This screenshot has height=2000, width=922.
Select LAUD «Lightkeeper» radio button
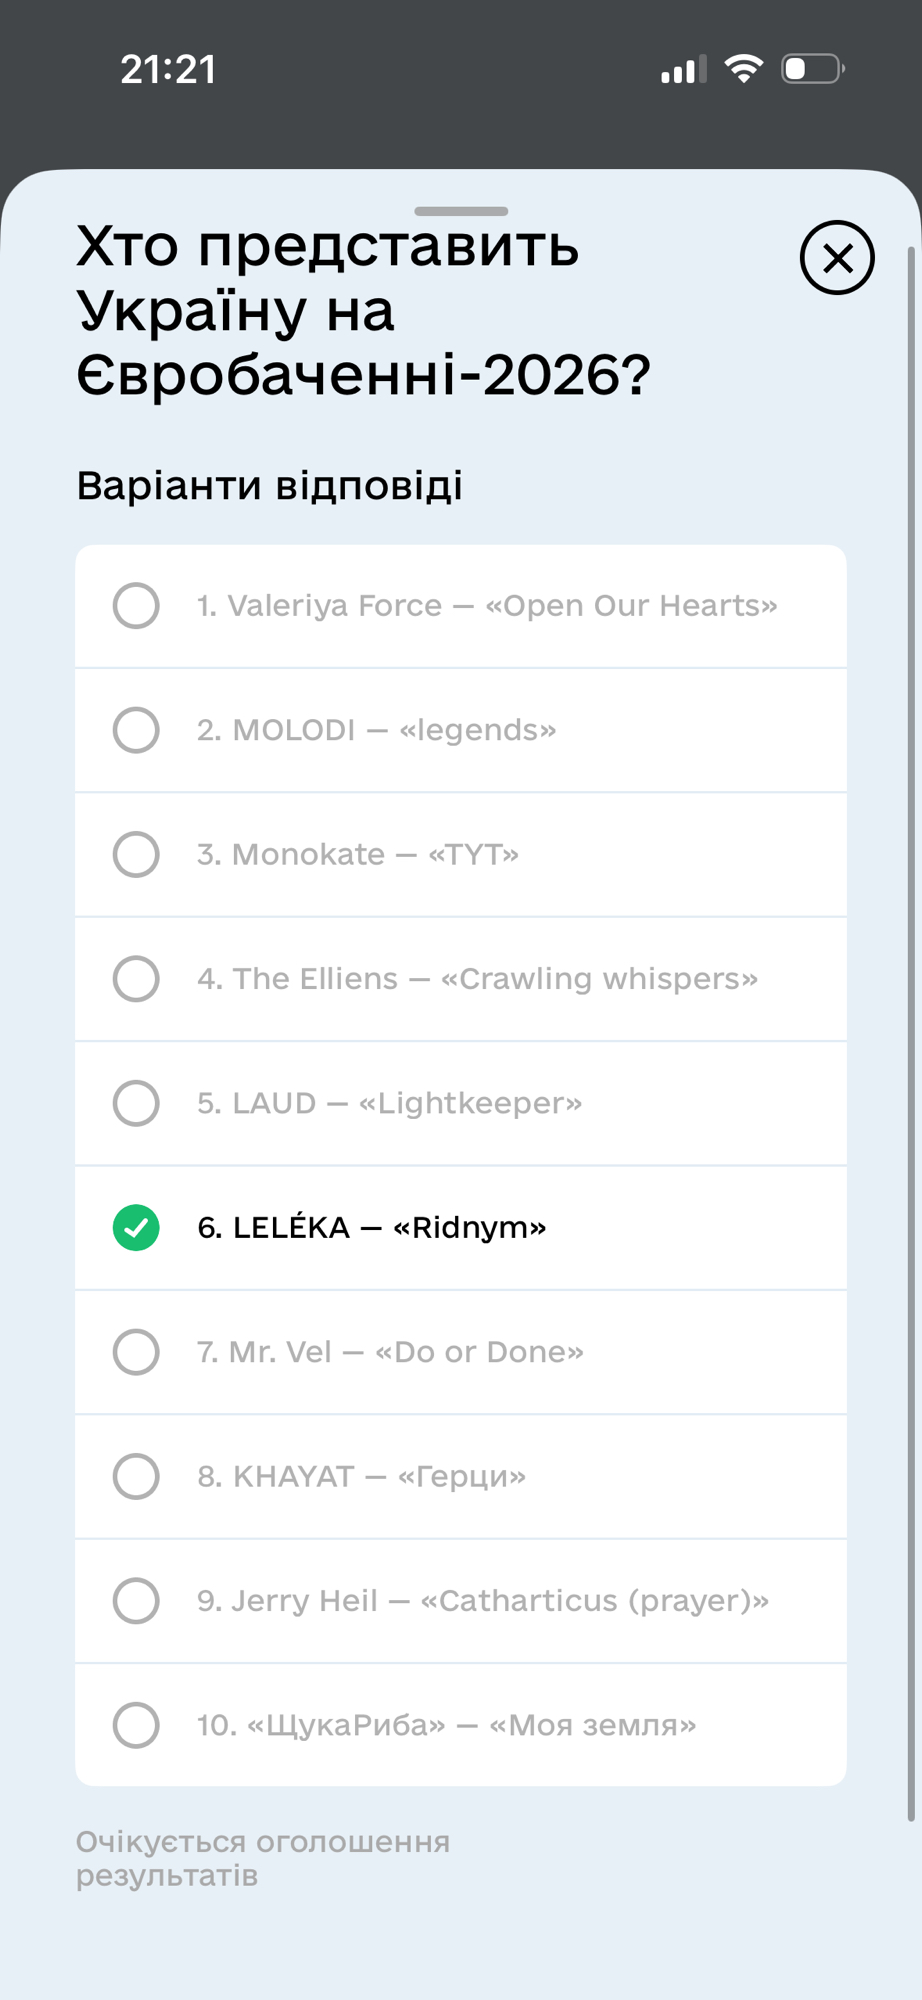[x=136, y=1103]
